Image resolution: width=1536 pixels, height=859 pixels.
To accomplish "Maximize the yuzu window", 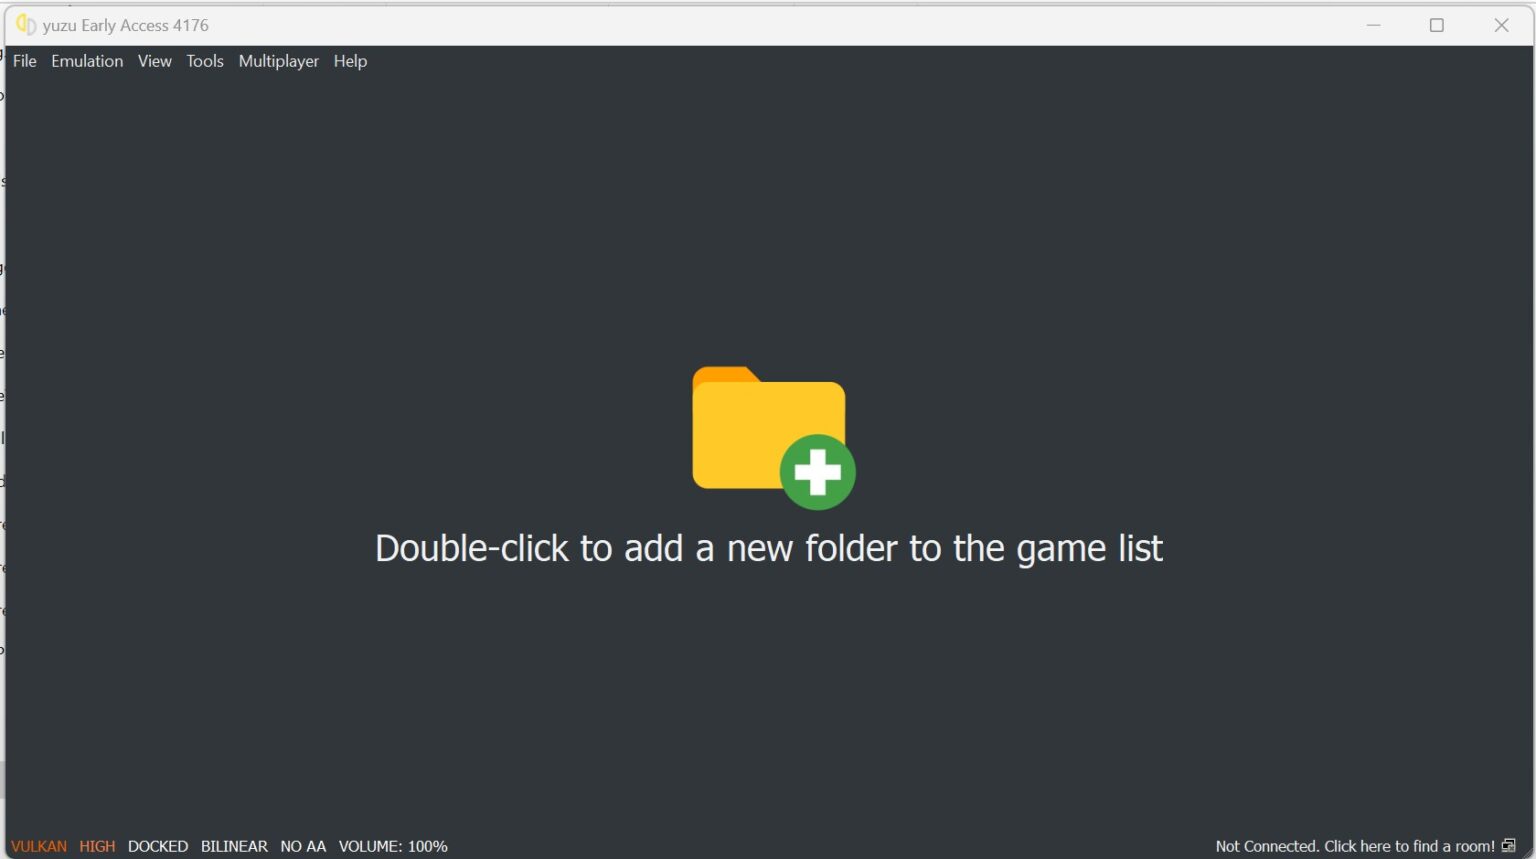I will pos(1437,25).
